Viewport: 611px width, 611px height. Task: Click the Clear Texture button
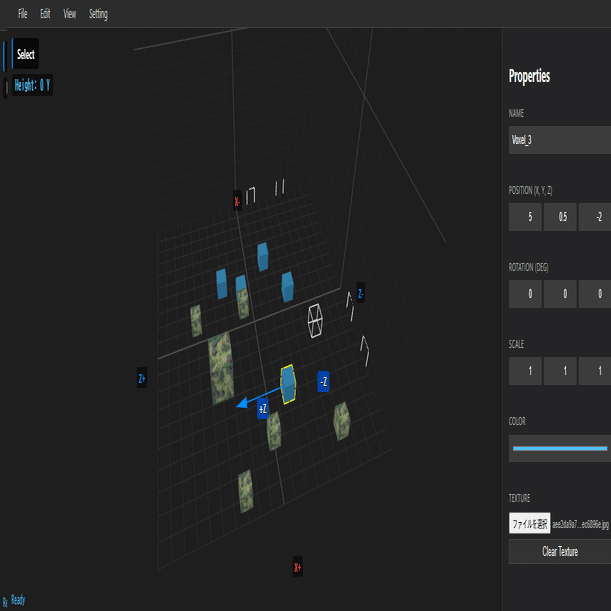click(x=560, y=551)
